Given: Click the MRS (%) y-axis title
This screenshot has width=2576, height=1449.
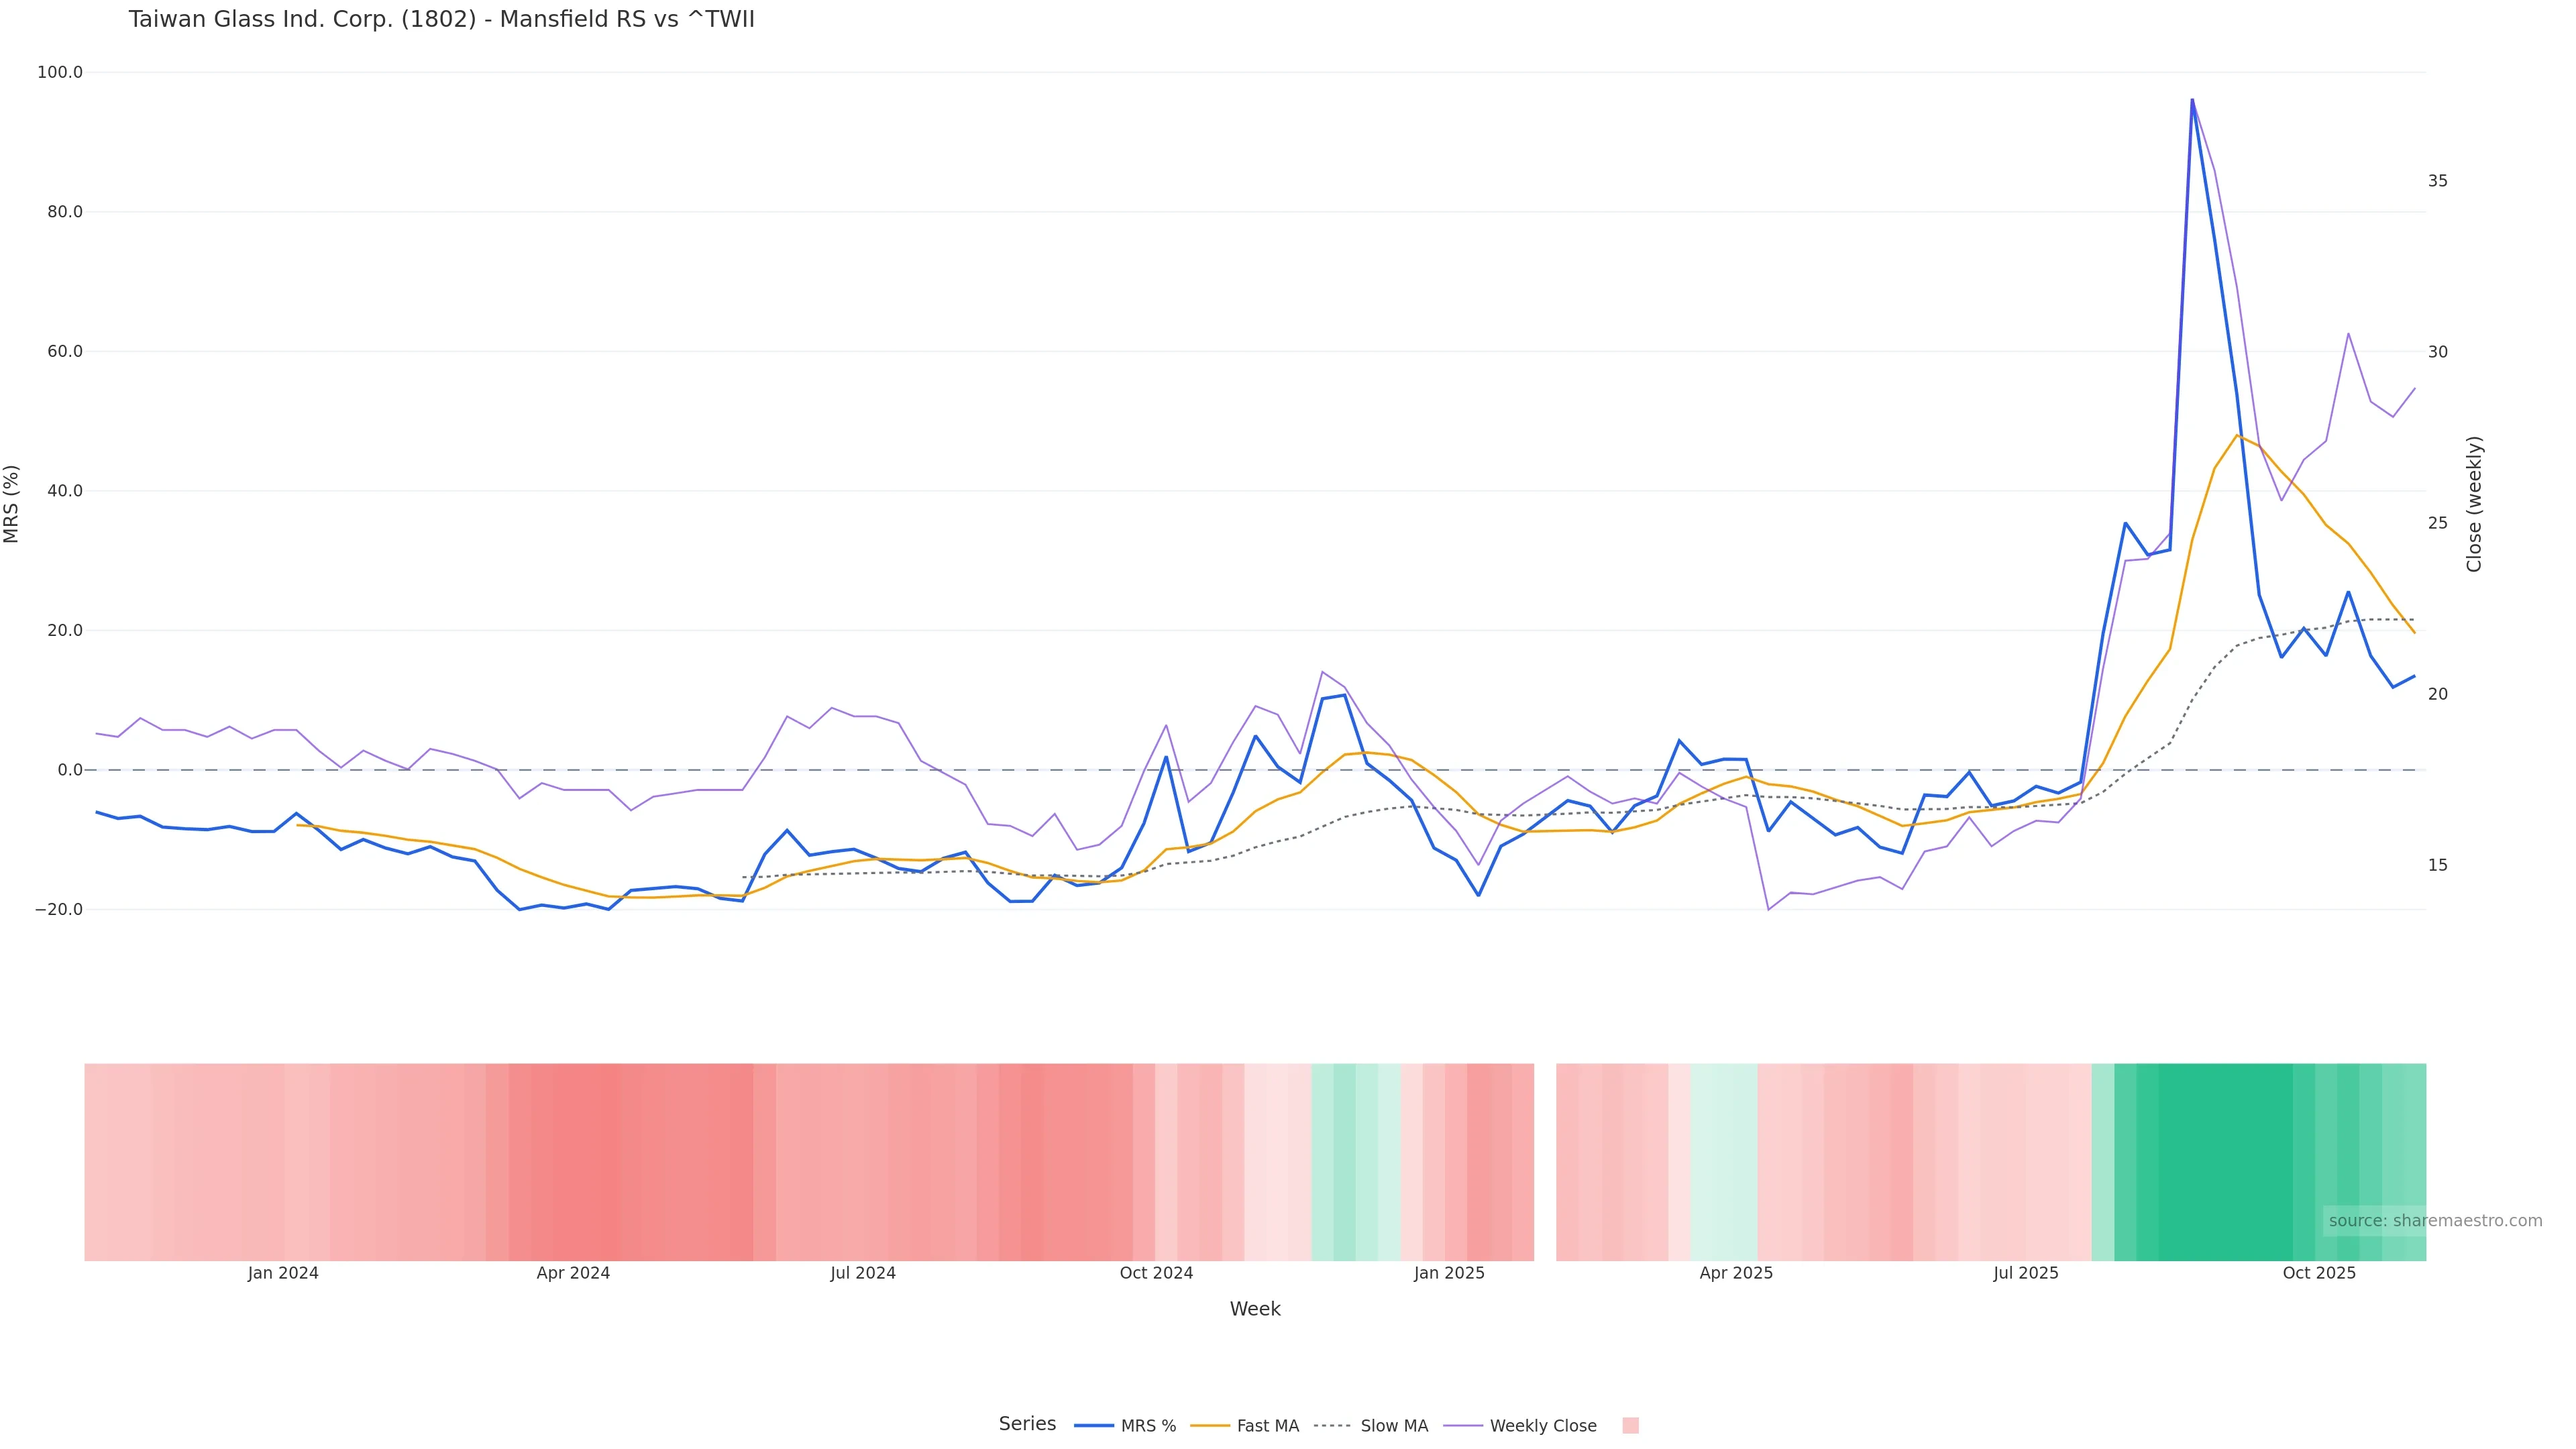Looking at the screenshot, I should [x=12, y=504].
